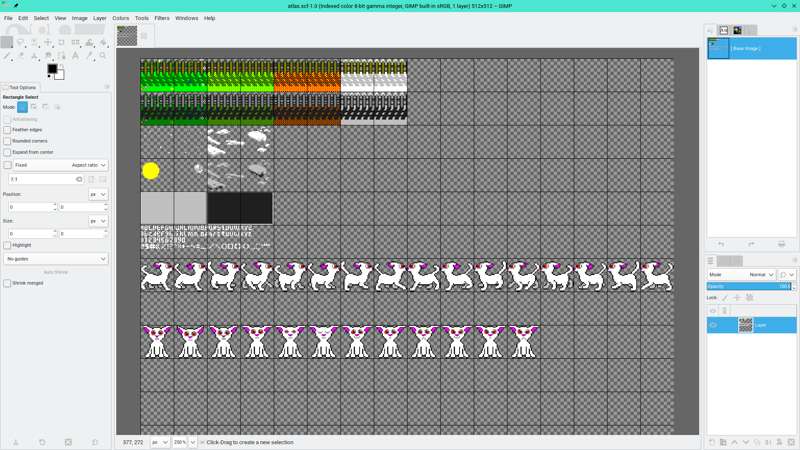Select the Zoom magnifier tool
The image size is (800, 450).
point(103,56)
